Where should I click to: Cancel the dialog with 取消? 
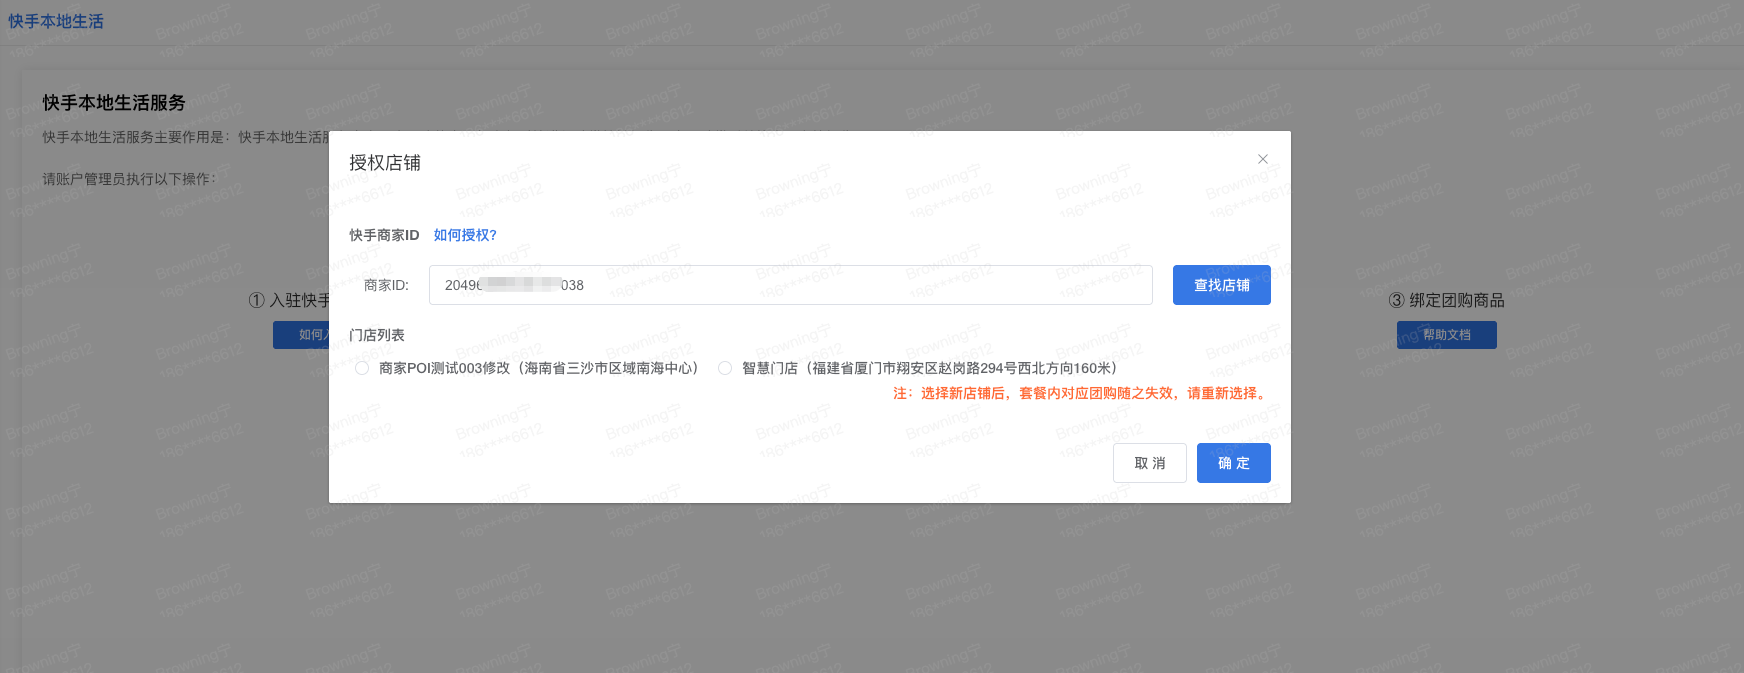(1149, 463)
